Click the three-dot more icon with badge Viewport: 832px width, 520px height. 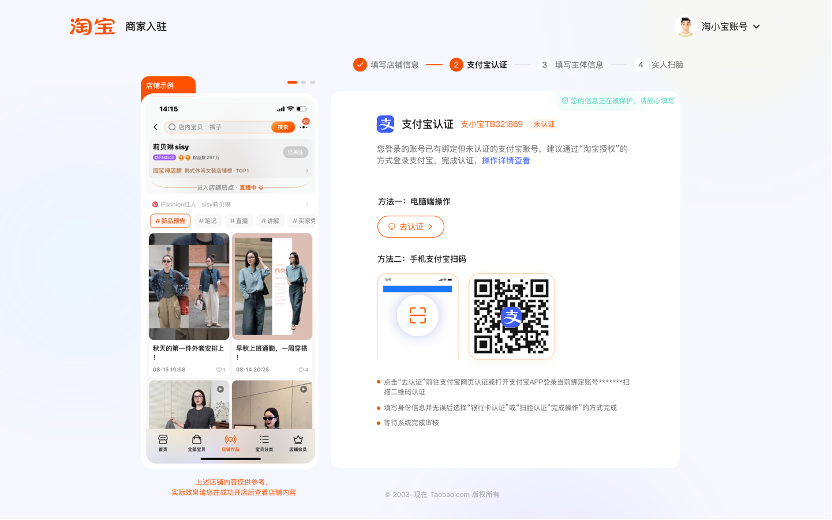pyautogui.click(x=304, y=126)
